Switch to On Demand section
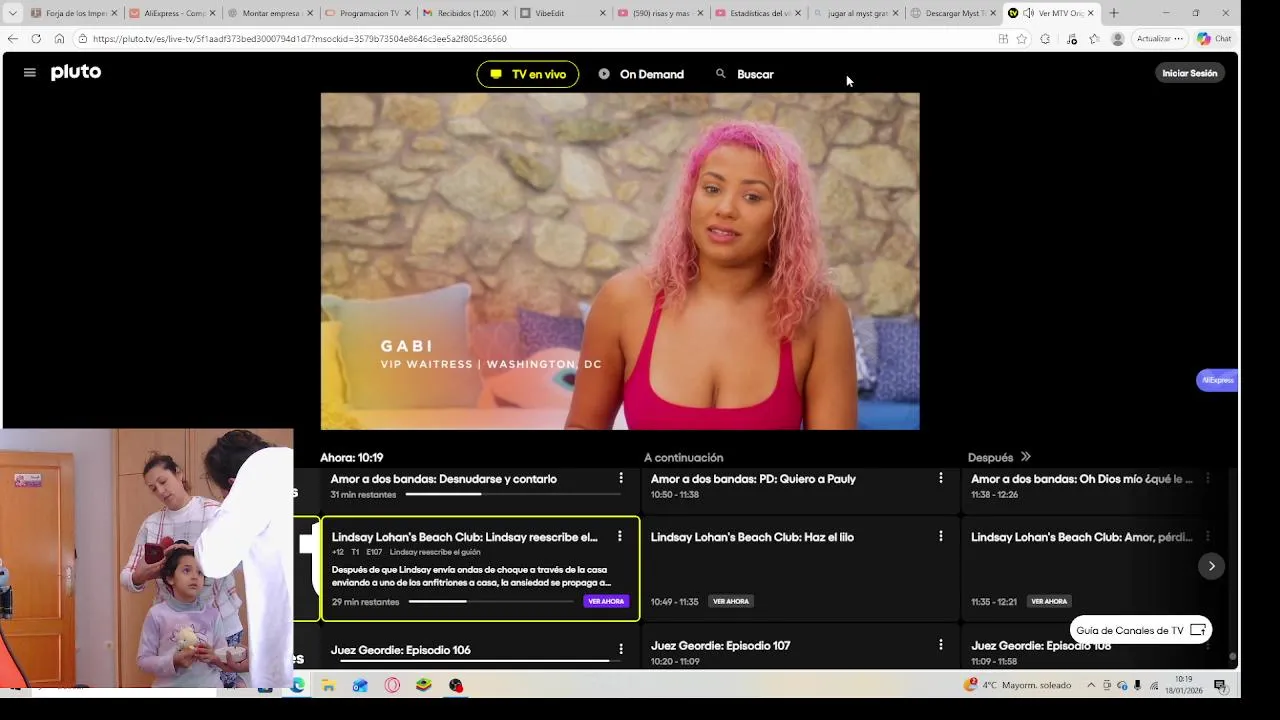This screenshot has width=1280, height=720. [x=641, y=74]
